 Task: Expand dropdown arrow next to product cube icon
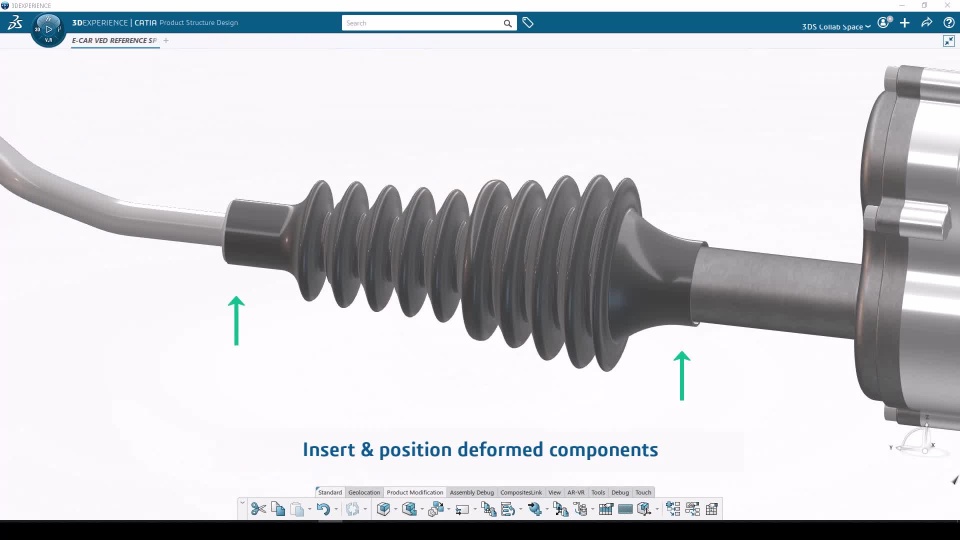pos(422,509)
